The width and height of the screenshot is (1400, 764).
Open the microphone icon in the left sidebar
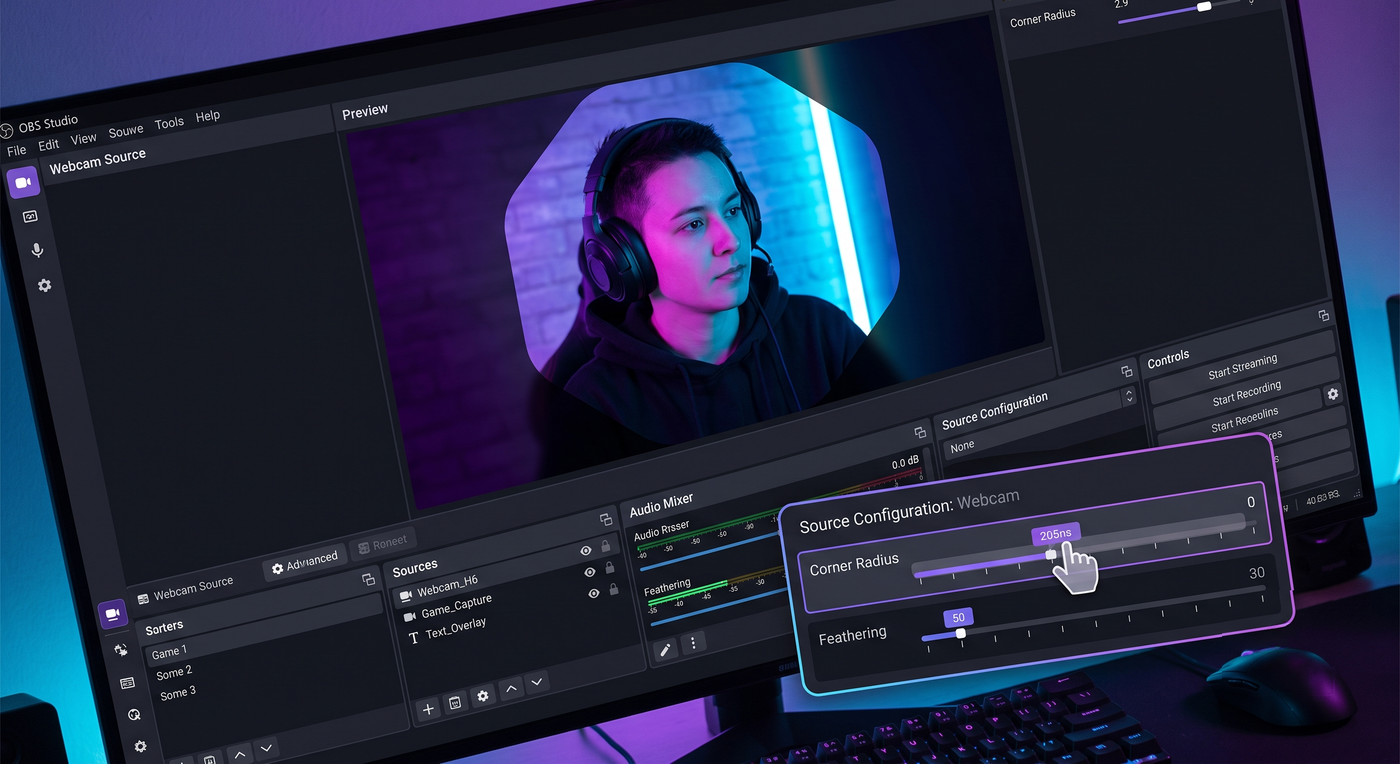pyautogui.click(x=38, y=250)
